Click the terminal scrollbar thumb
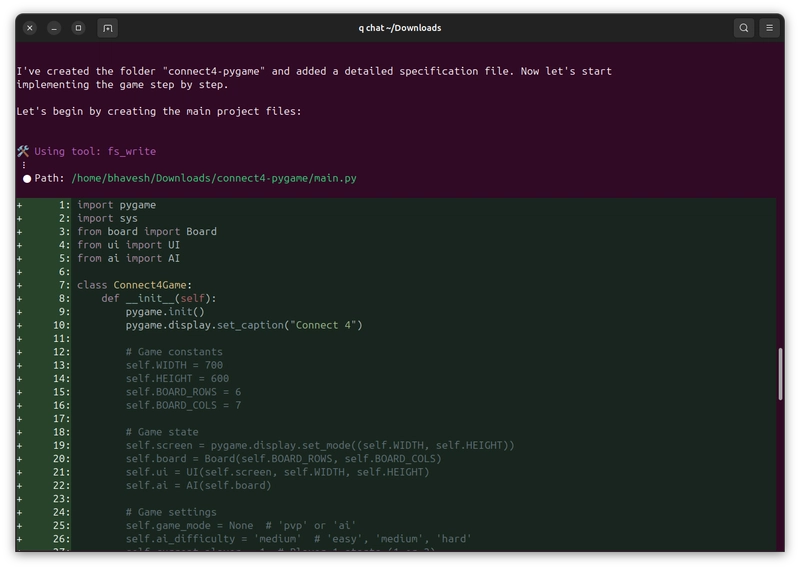Viewport: 800px width, 569px height. pyautogui.click(x=780, y=374)
